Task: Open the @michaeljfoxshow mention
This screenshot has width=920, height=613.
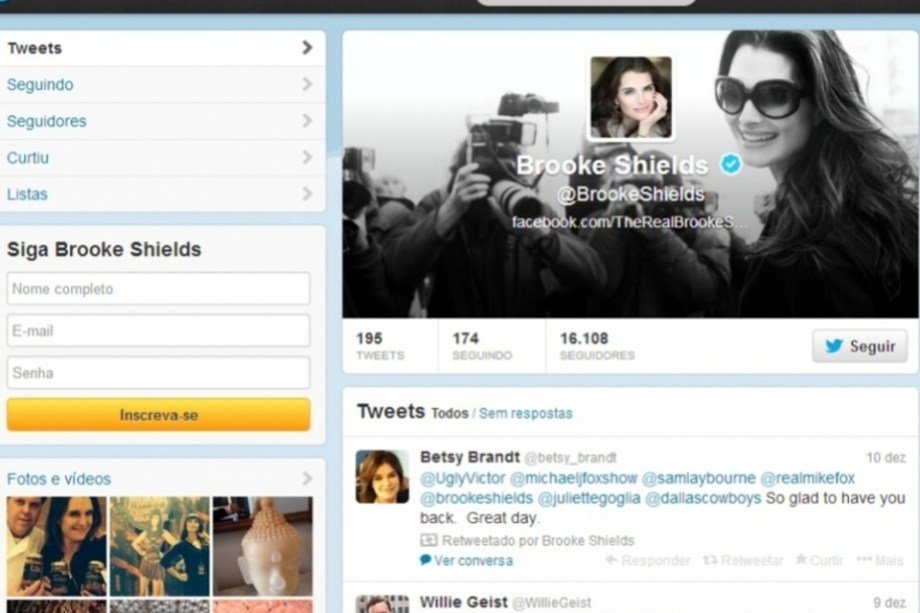Action: (573, 479)
